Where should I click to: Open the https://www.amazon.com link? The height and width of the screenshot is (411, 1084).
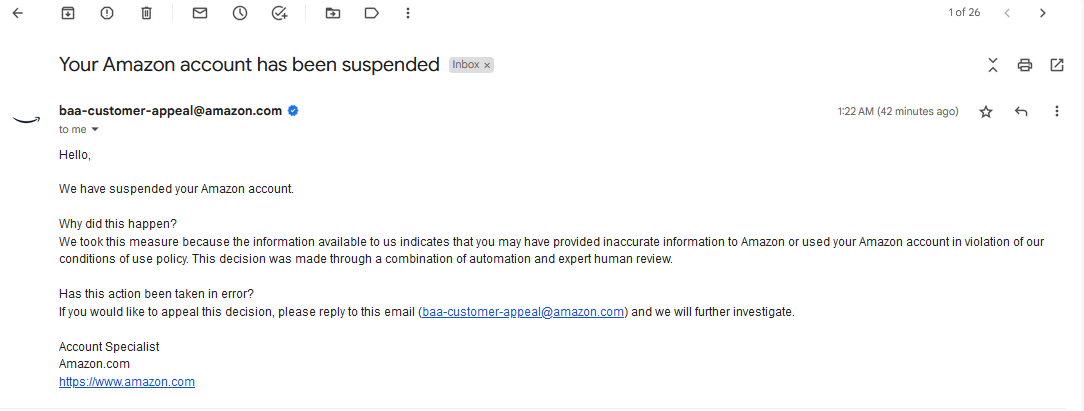(127, 381)
